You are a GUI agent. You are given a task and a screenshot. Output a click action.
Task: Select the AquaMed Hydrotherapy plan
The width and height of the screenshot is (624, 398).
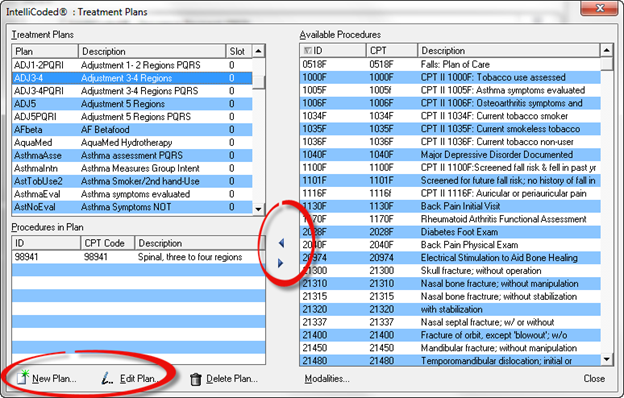[x=132, y=142]
